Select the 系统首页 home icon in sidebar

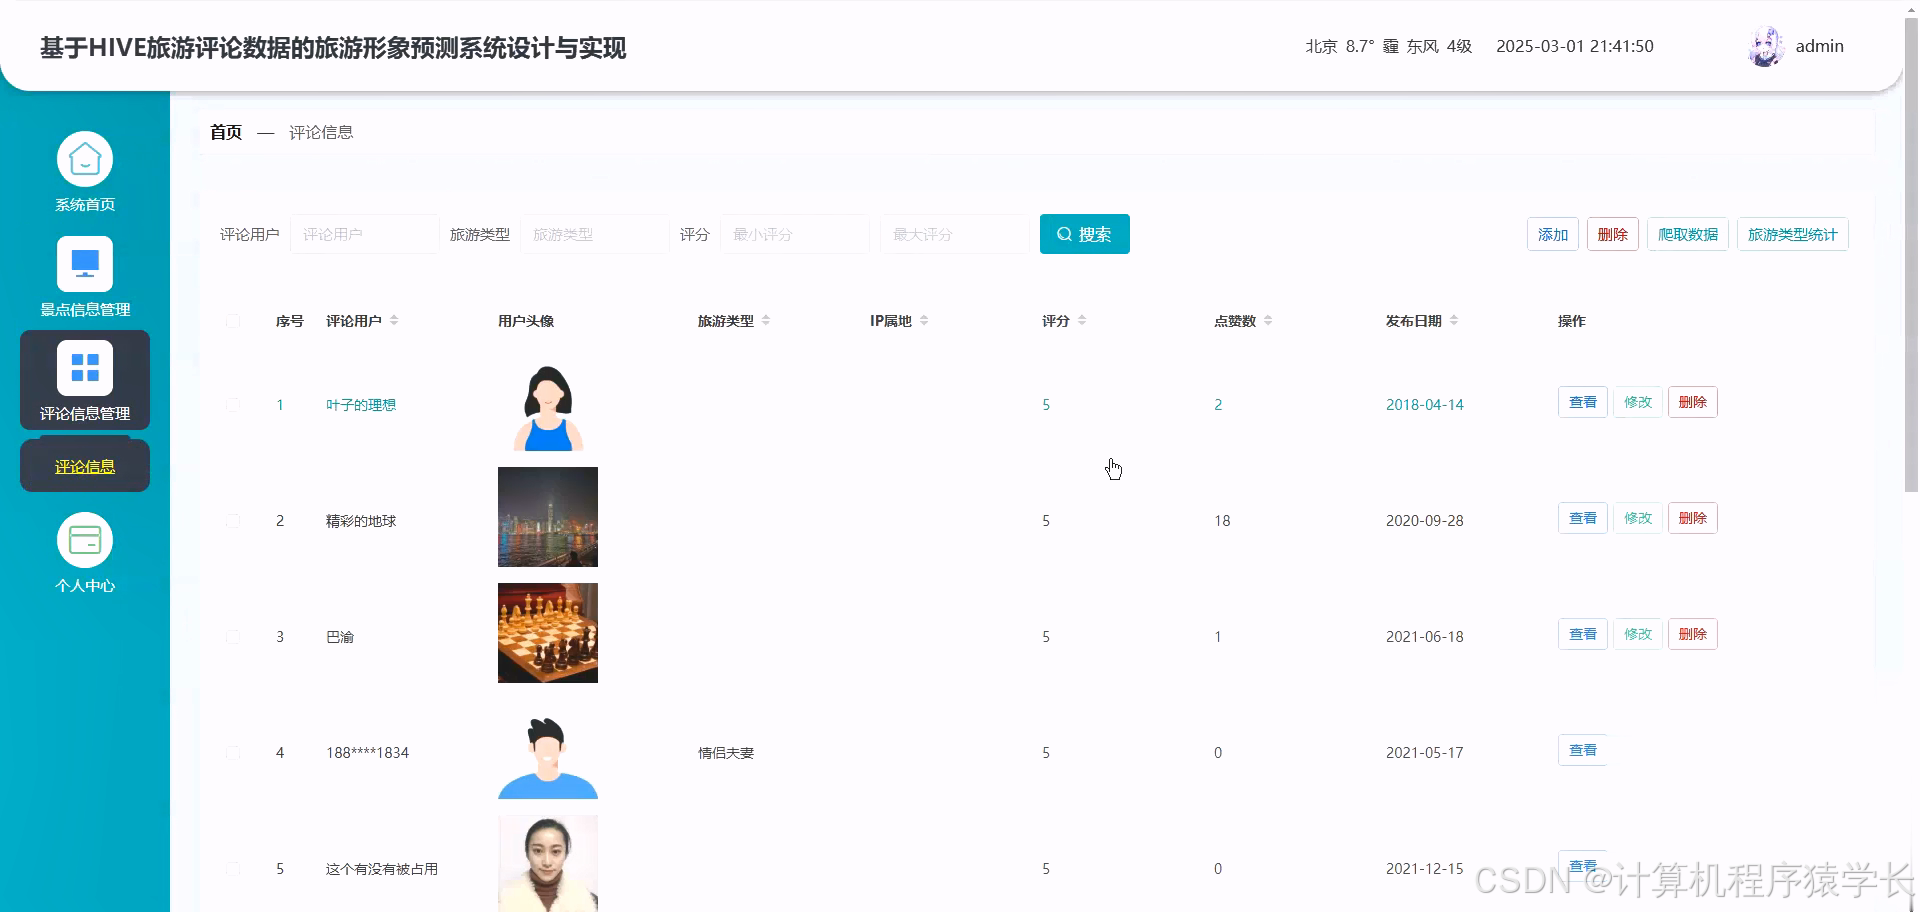84,158
